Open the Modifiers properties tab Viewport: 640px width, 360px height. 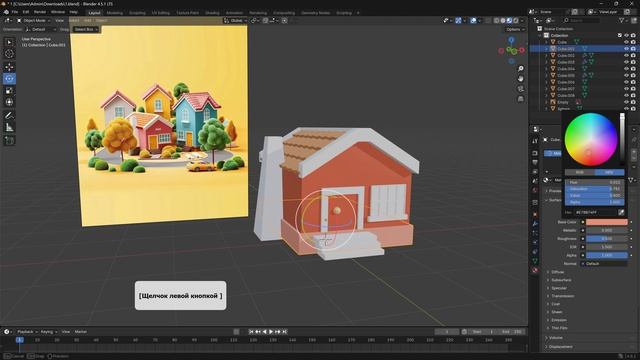[x=535, y=224]
